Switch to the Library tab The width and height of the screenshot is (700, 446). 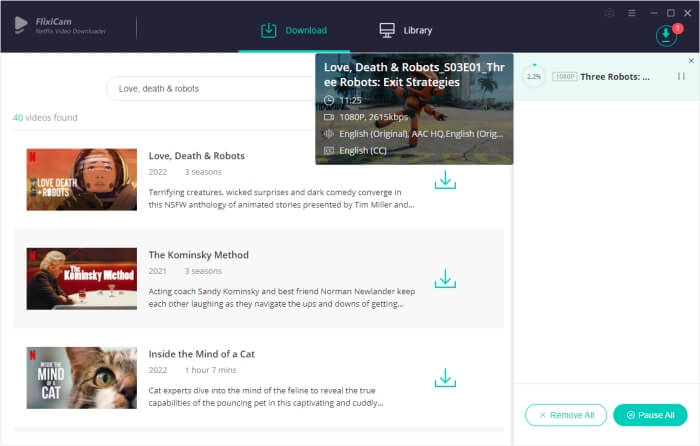pos(406,30)
